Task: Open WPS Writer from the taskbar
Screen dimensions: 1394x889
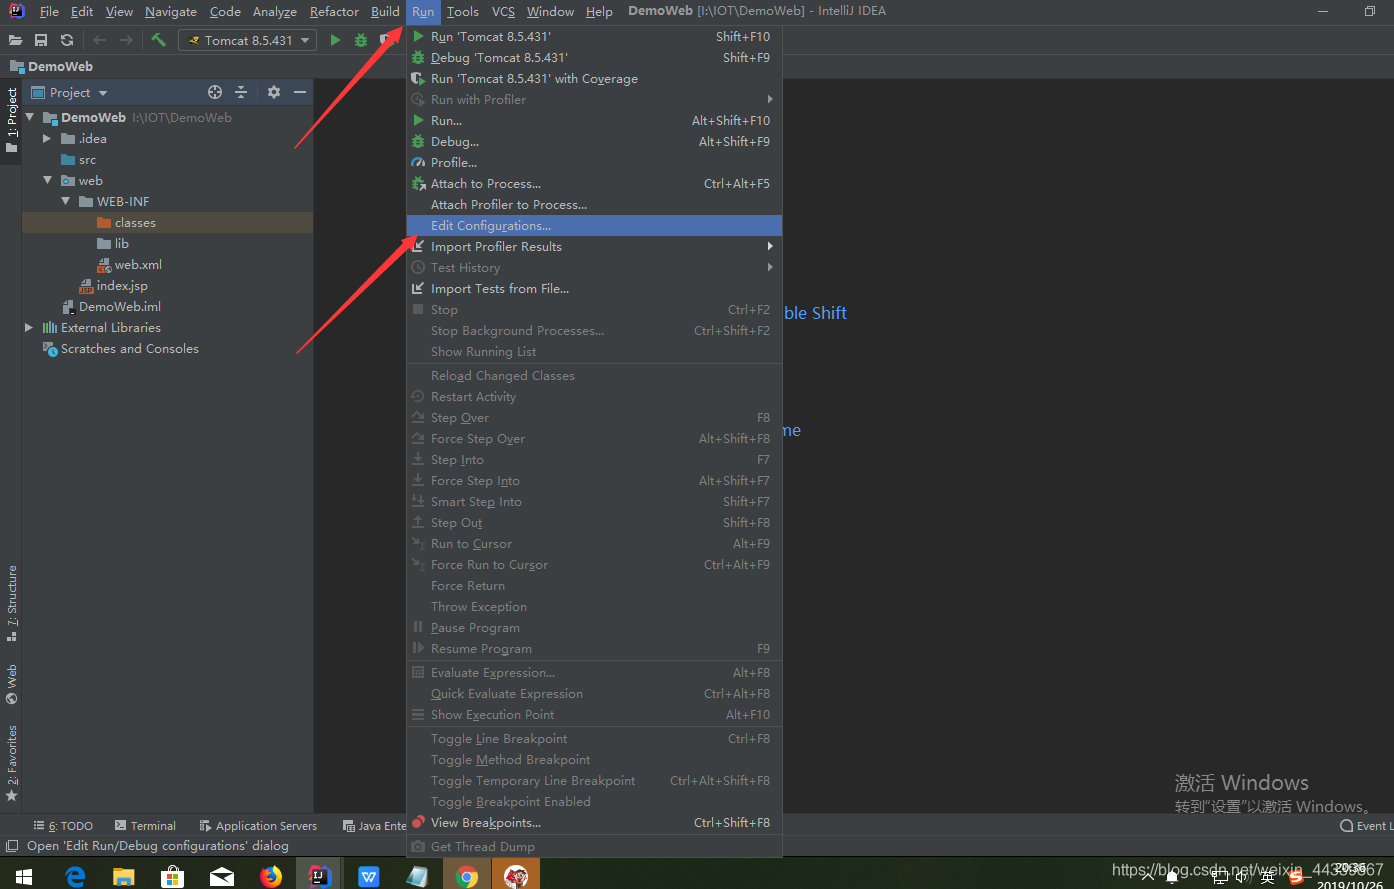Action: pyautogui.click(x=369, y=877)
